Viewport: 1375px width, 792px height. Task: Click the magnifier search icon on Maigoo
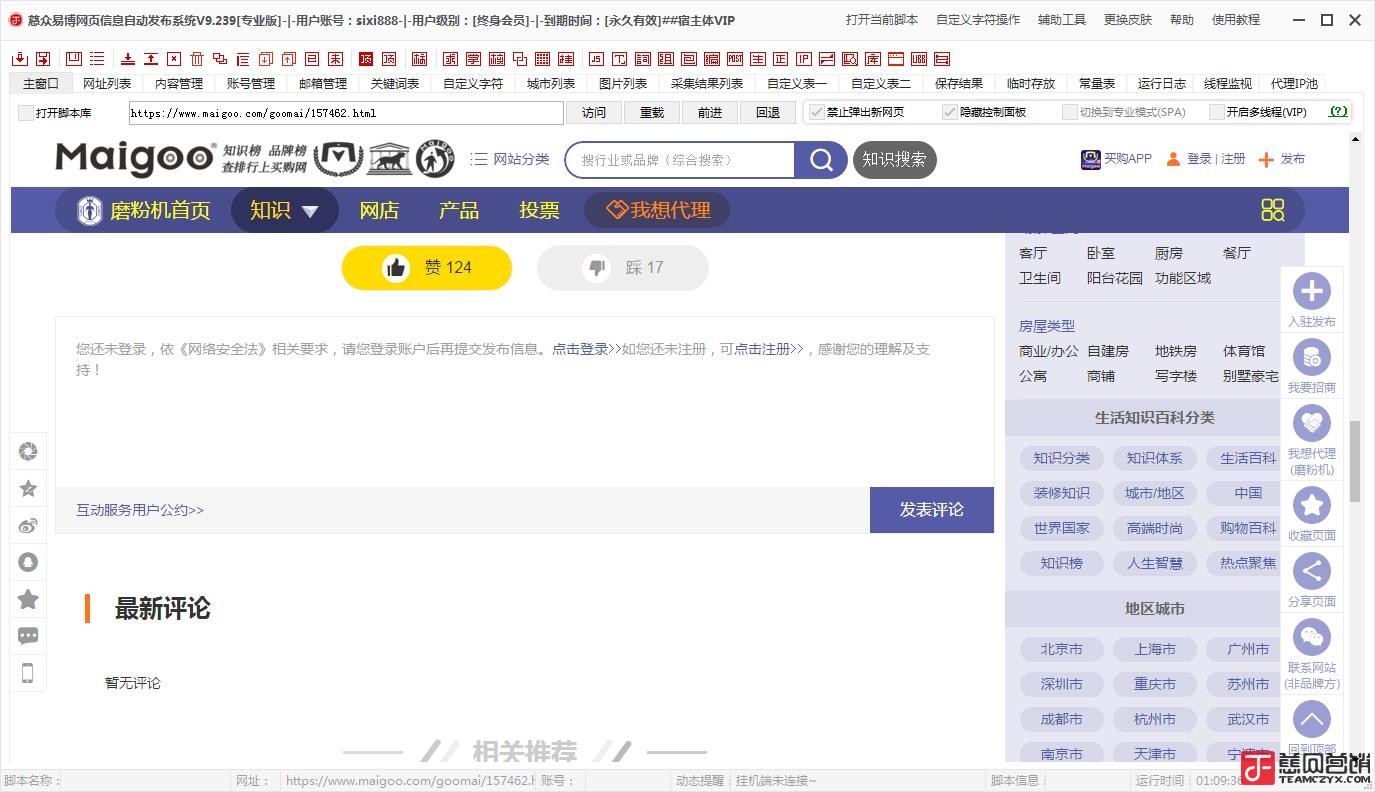coord(821,160)
